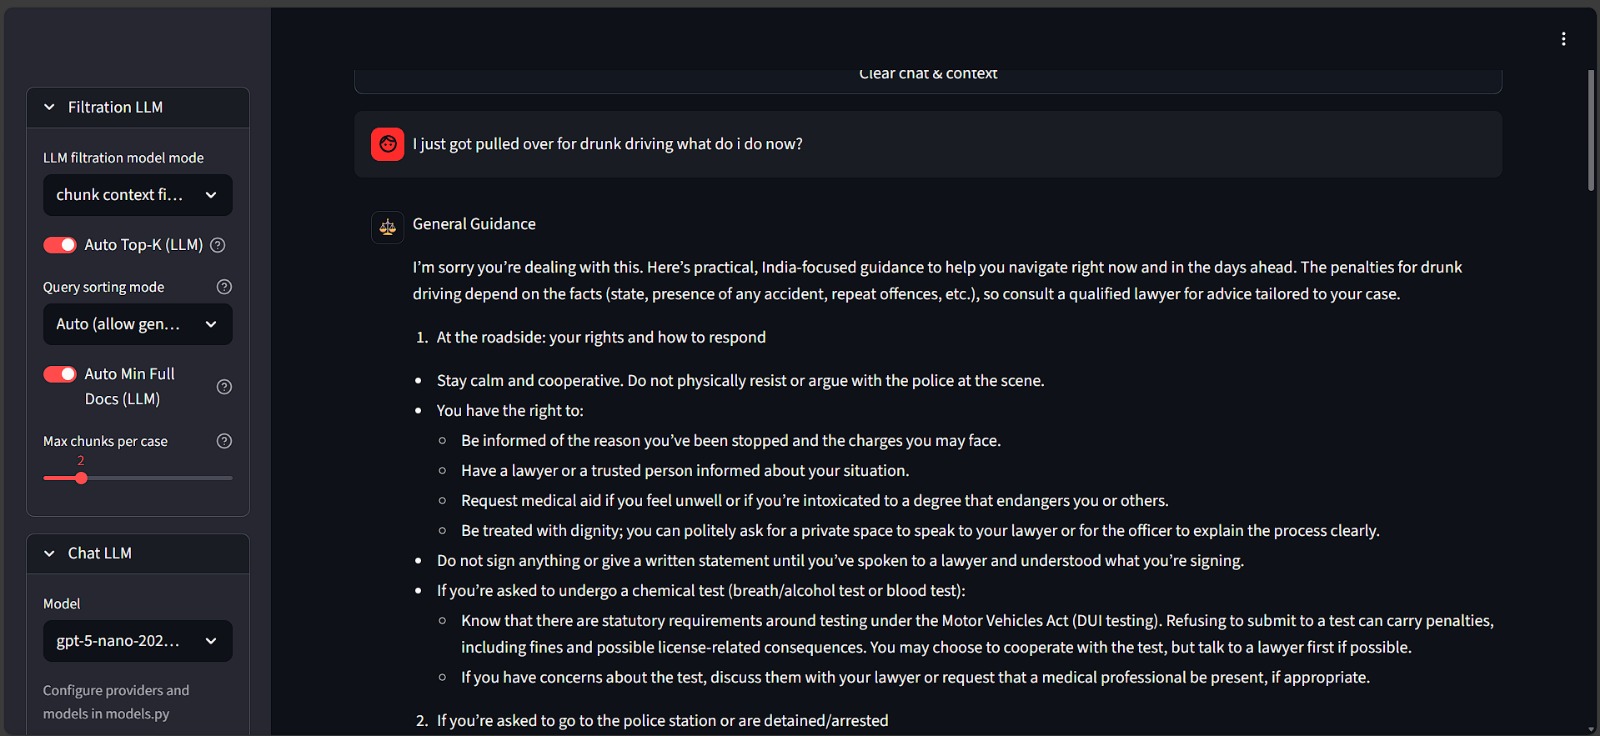Screen dimensions: 1600x736
Task: Toggle the Auto Top-K (LLM) switch
Action: click(x=60, y=245)
